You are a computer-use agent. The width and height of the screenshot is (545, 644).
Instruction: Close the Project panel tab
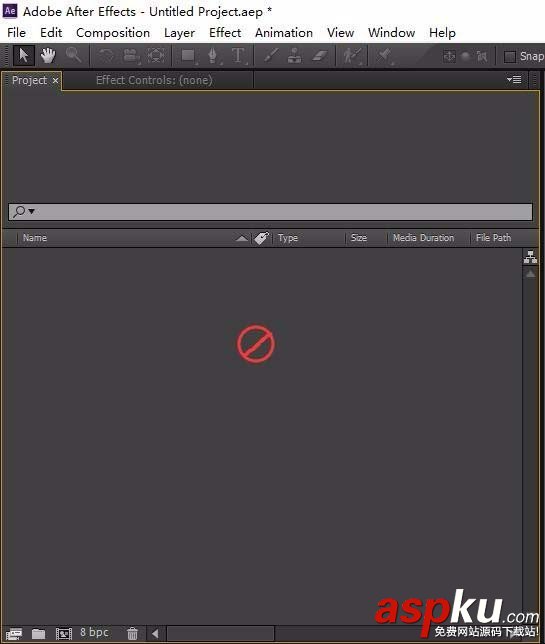[x=55, y=80]
